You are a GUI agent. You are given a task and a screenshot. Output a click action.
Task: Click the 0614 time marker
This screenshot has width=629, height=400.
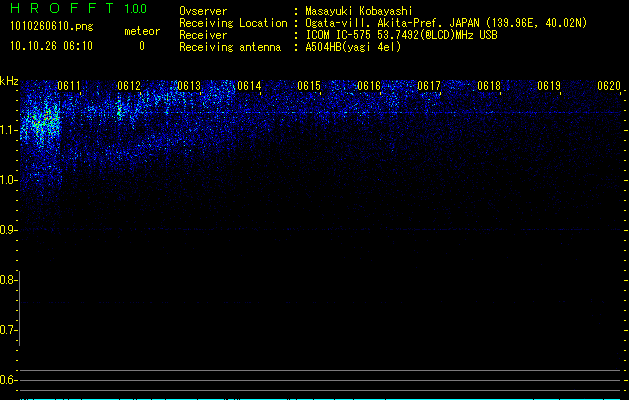249,86
